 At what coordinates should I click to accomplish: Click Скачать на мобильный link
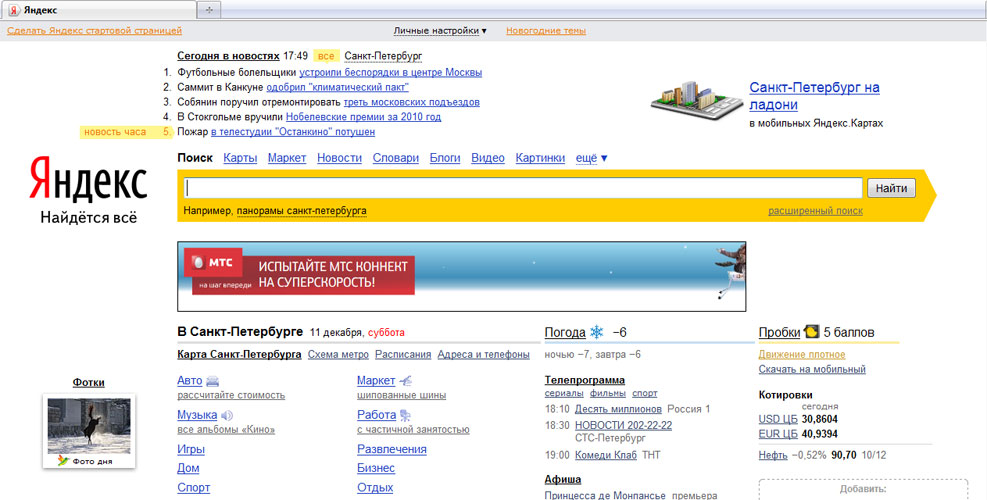[x=812, y=370]
